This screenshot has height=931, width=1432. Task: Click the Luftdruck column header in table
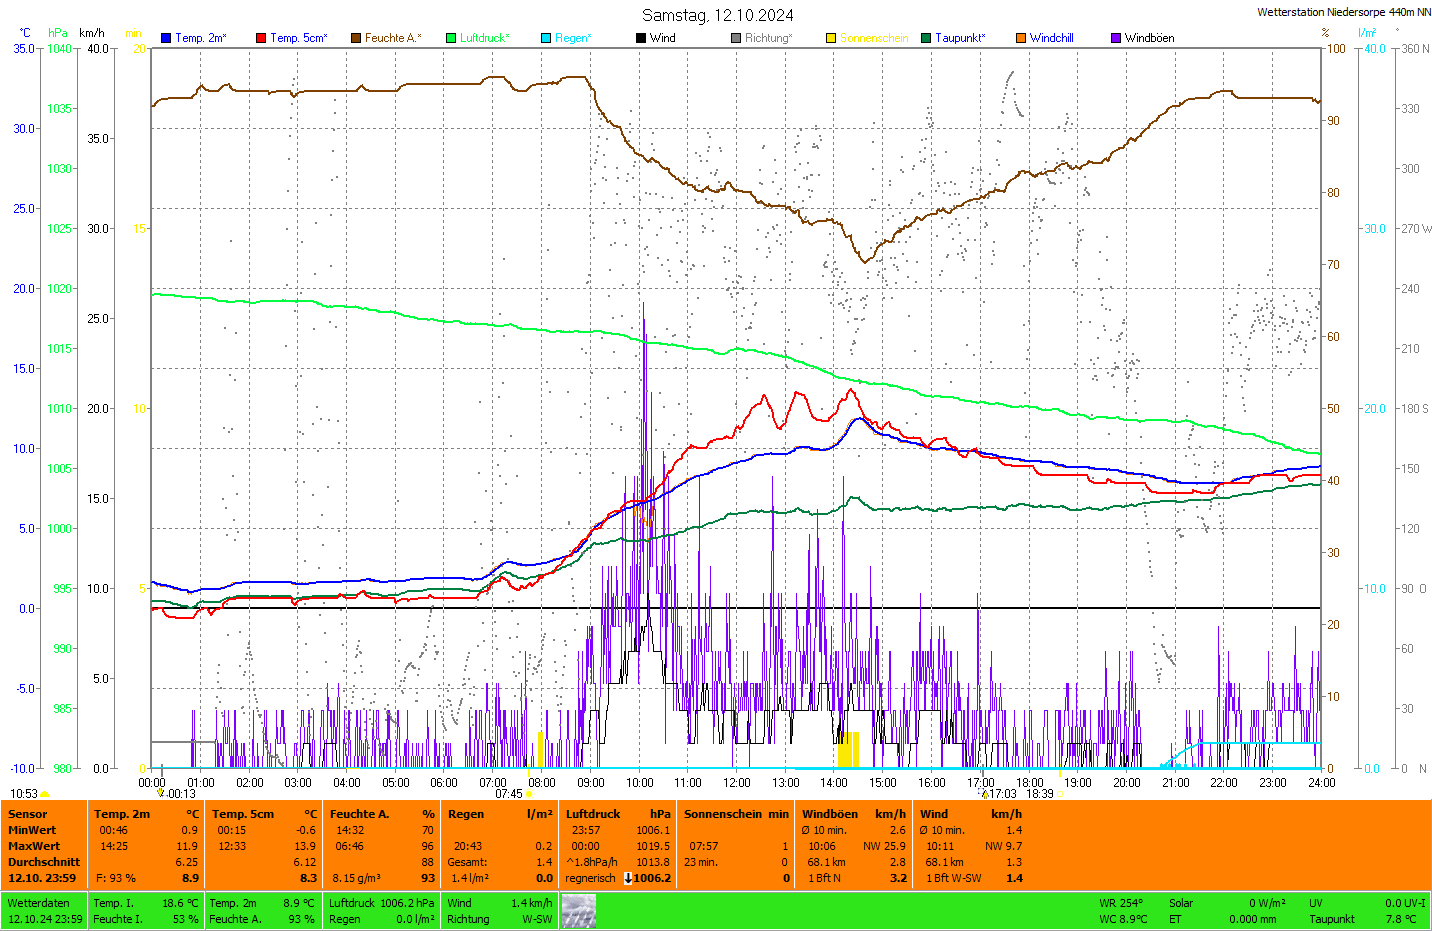[593, 814]
